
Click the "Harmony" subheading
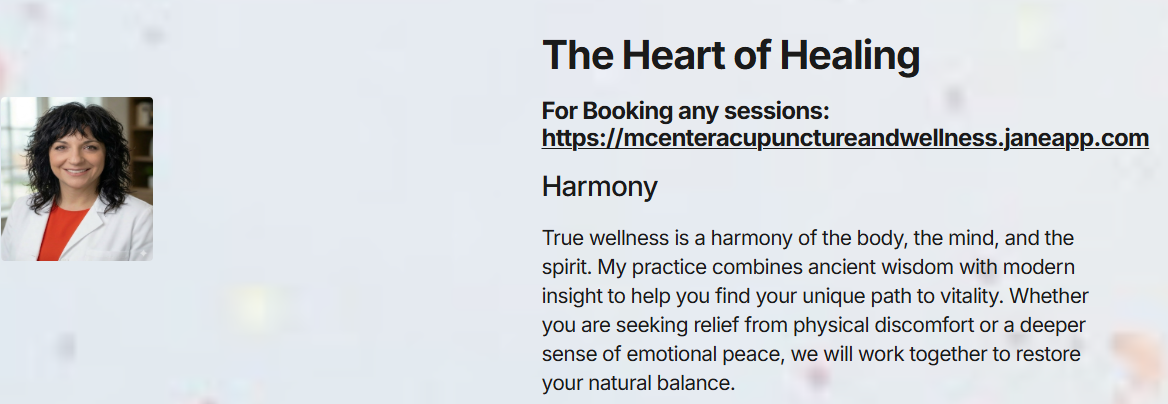pos(599,187)
